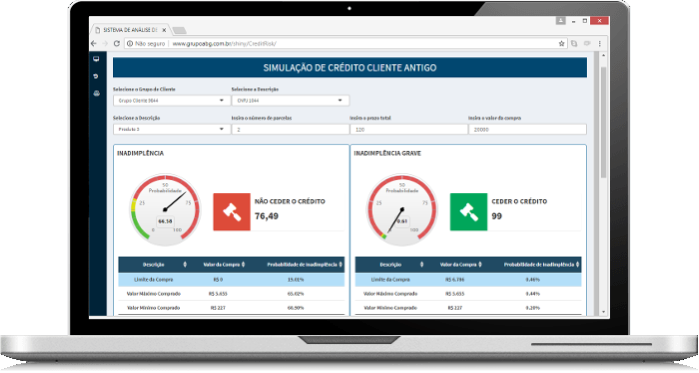The width and height of the screenshot is (699, 373).
Task: Click the scrollbar down arrow
Action: [x=604, y=312]
